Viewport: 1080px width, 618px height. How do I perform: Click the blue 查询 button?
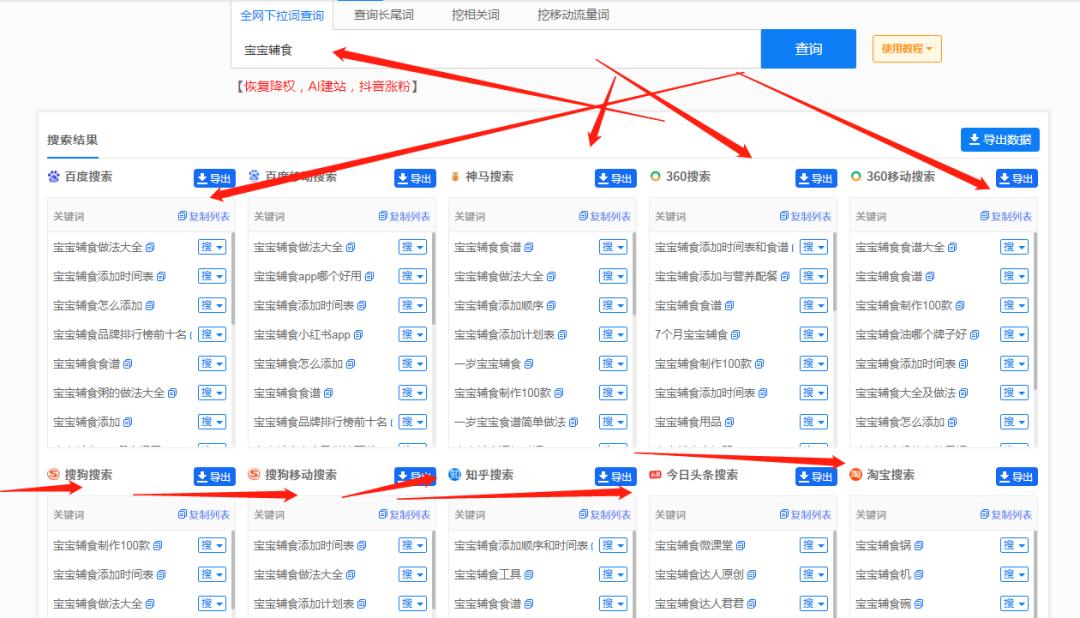click(808, 49)
